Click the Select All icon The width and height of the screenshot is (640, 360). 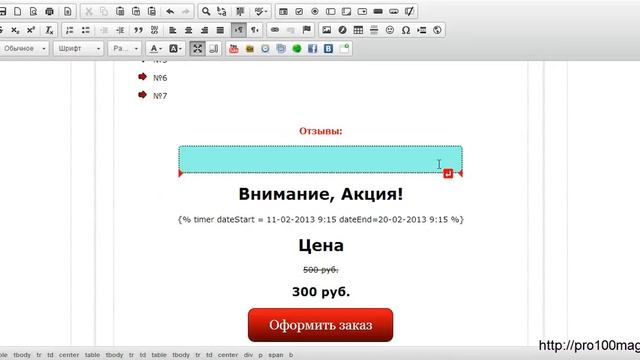tap(240, 11)
